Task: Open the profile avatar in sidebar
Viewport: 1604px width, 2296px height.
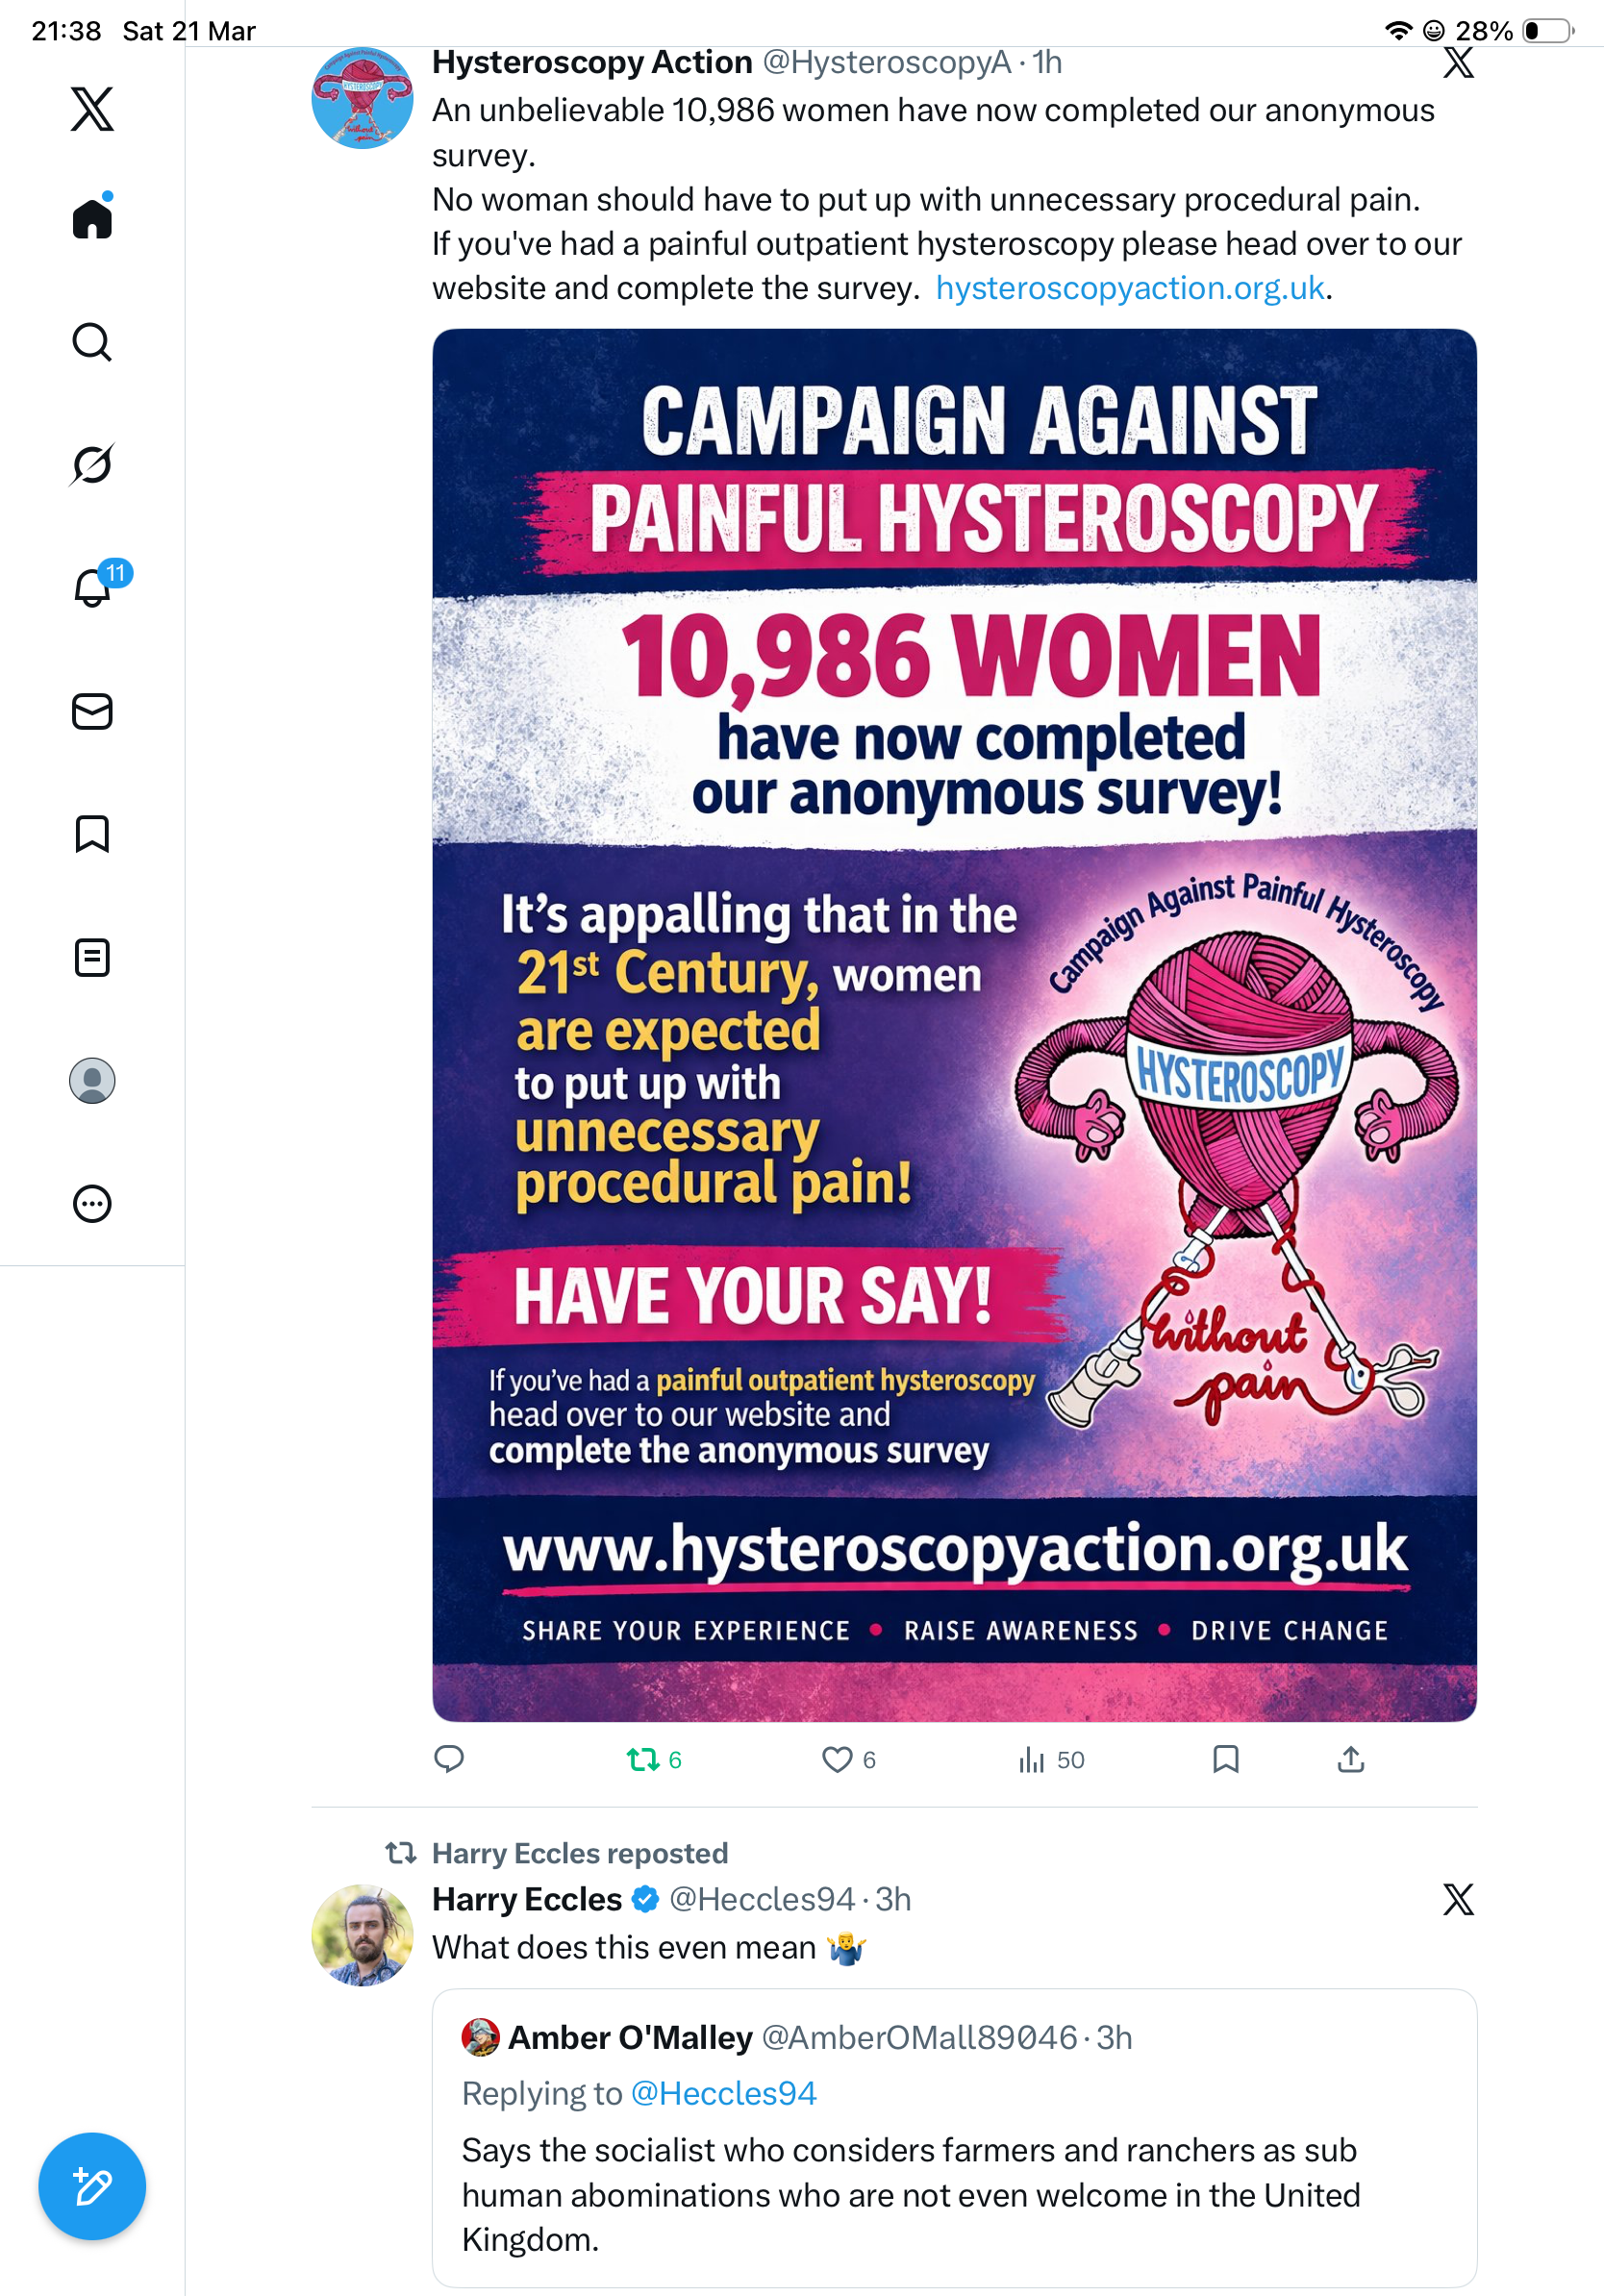Action: pos(92,1080)
